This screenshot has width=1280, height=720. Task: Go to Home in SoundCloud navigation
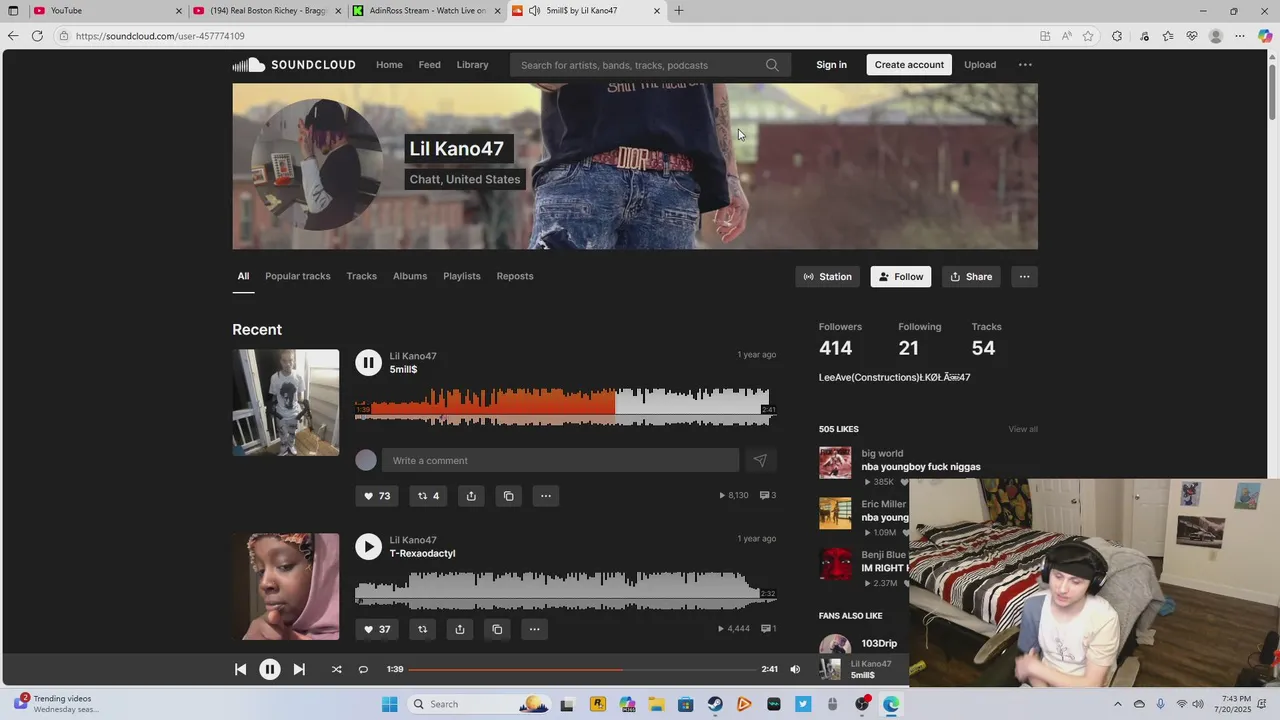coord(389,65)
